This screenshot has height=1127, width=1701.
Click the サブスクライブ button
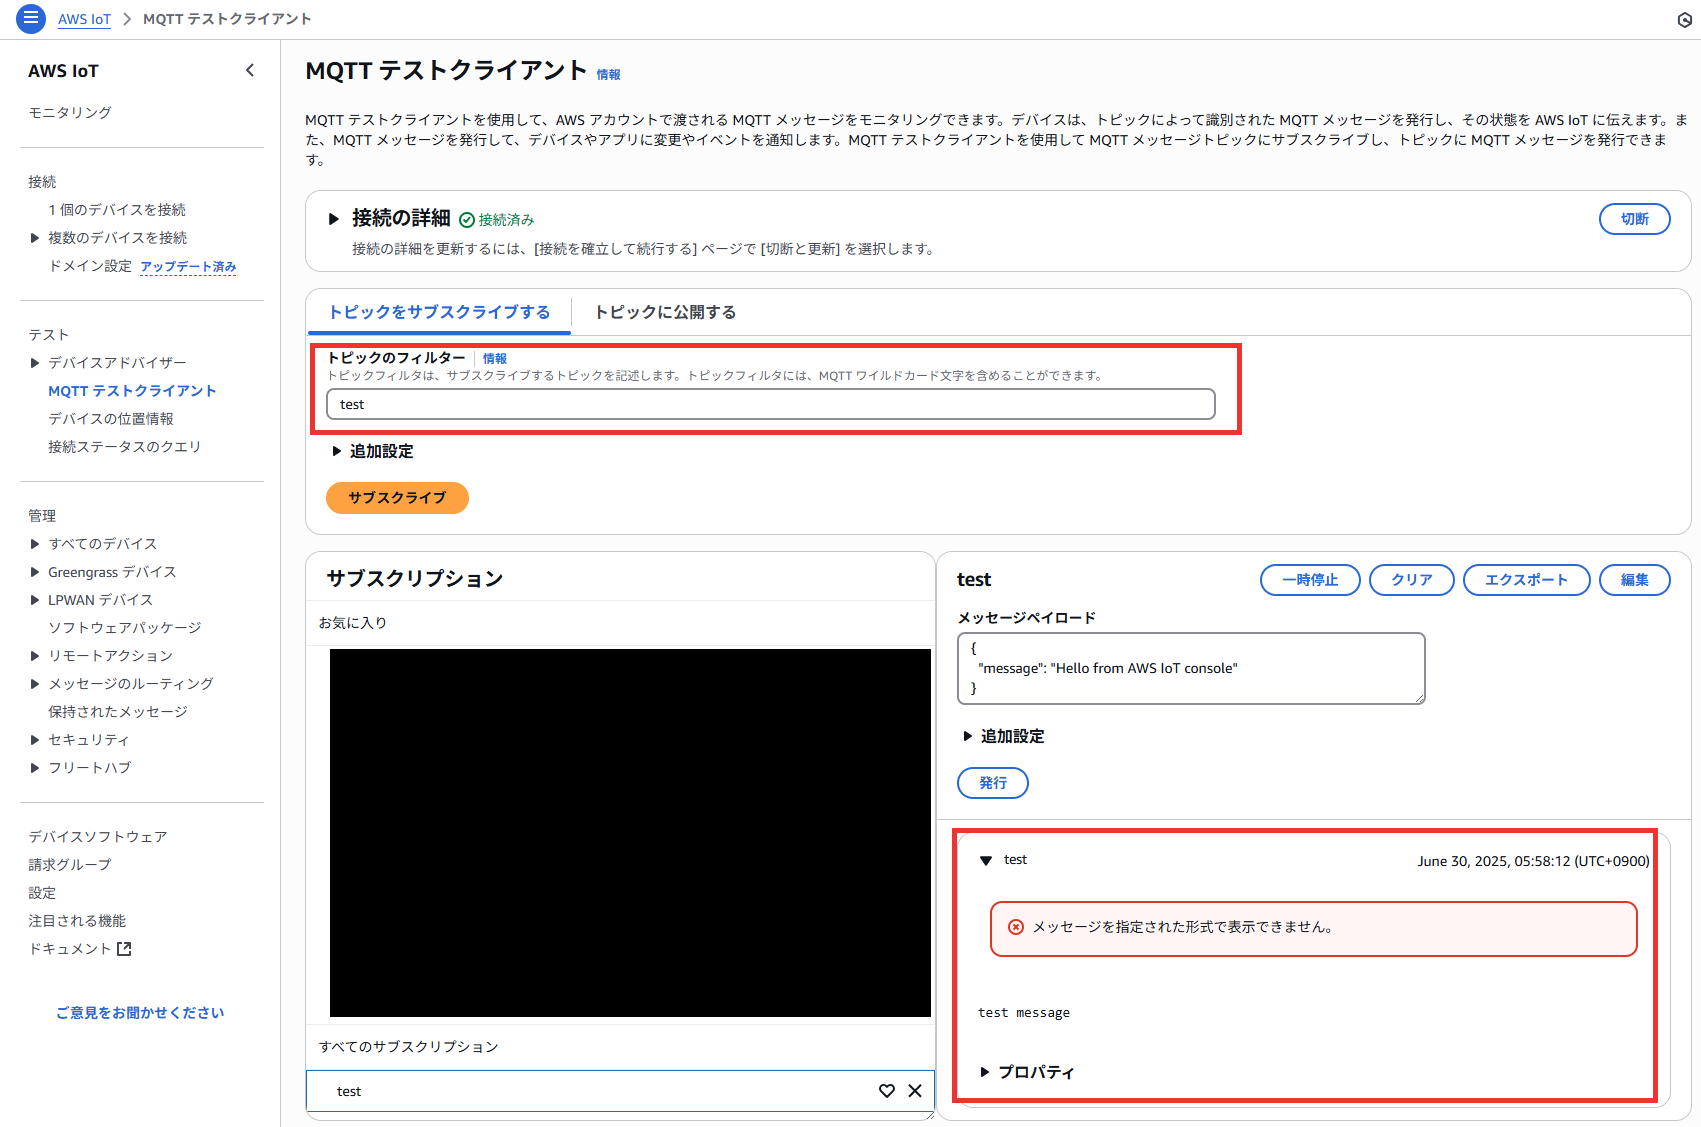click(397, 498)
